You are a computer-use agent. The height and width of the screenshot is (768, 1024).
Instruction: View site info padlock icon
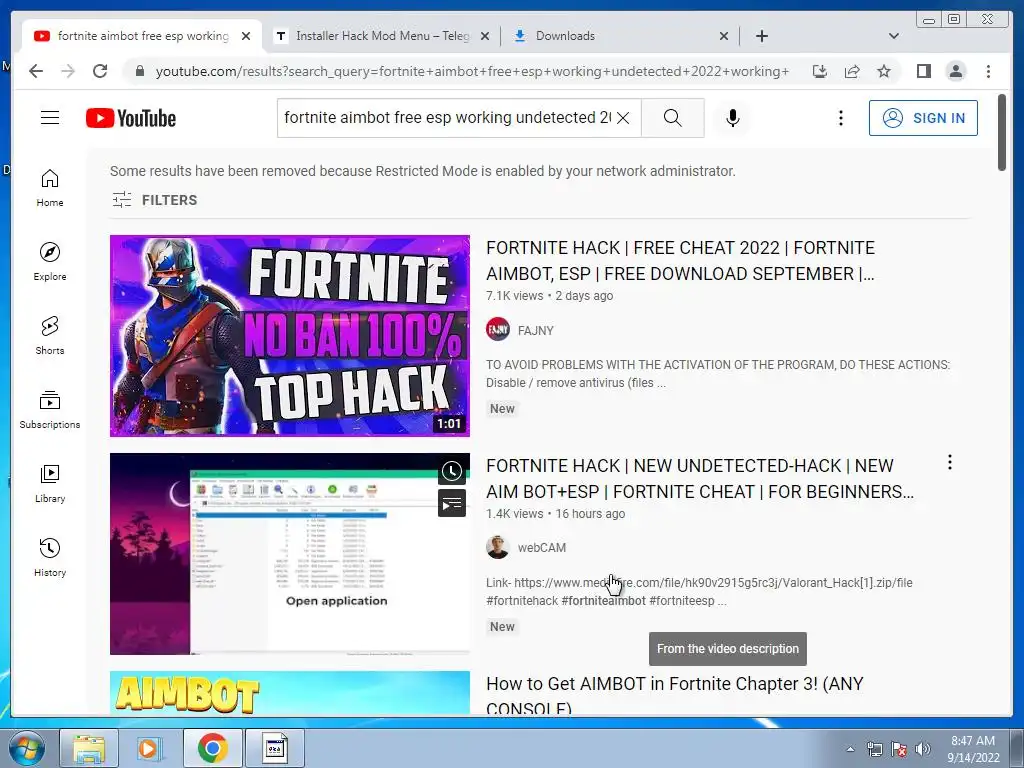click(x=139, y=71)
